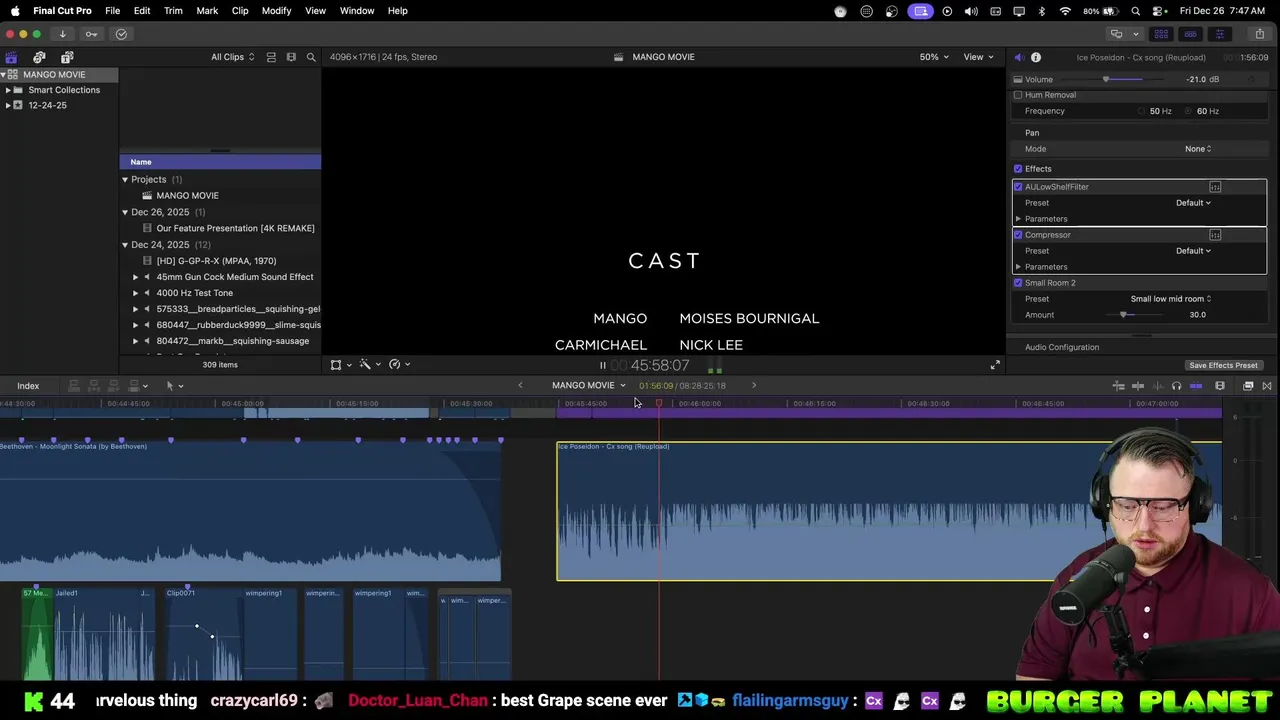Click the browser search magnifier icon
Image resolution: width=1280 pixels, height=720 pixels.
tap(311, 57)
